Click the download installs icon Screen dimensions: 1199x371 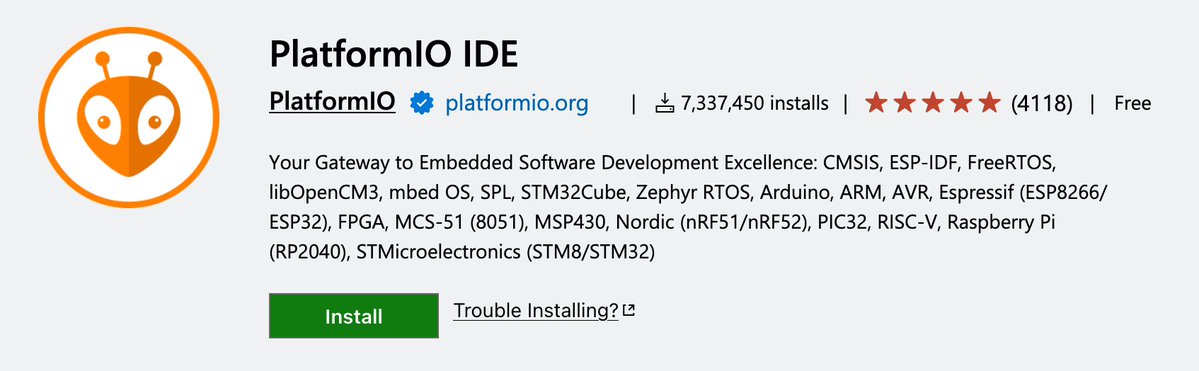tap(664, 103)
